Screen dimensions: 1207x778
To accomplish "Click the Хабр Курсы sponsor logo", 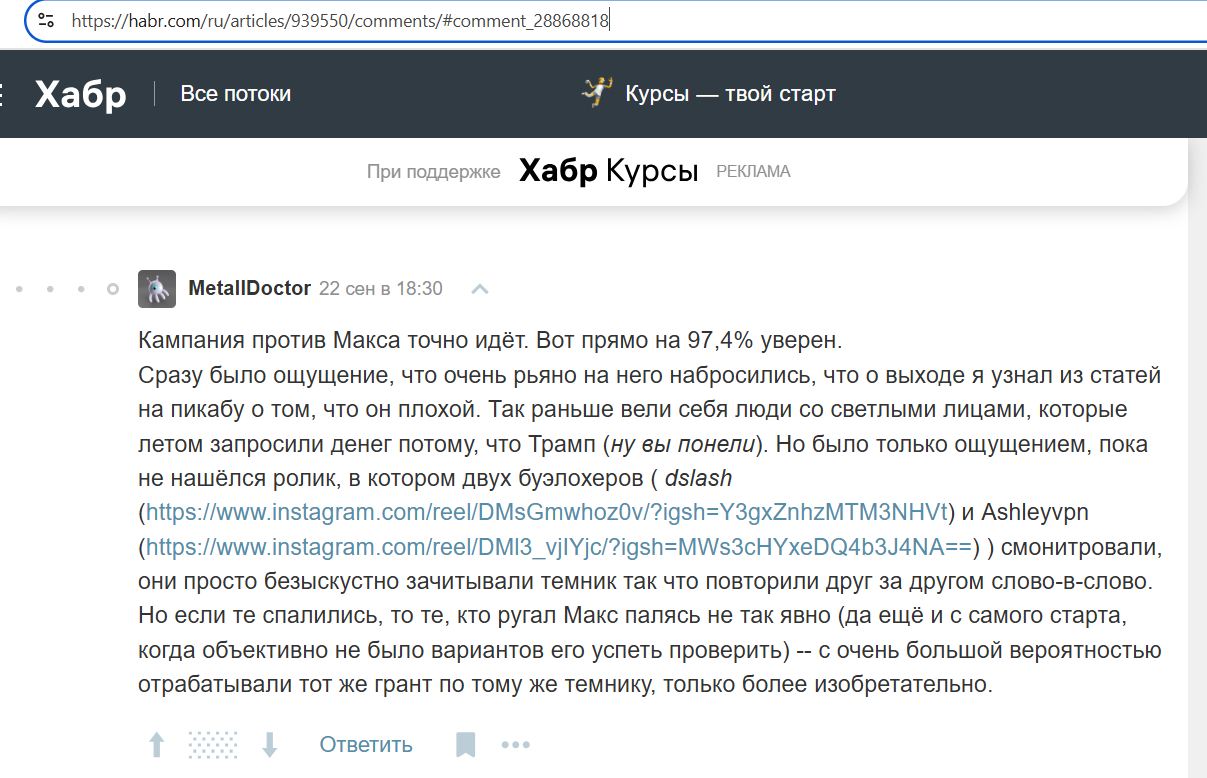I will pyautogui.click(x=608, y=171).
